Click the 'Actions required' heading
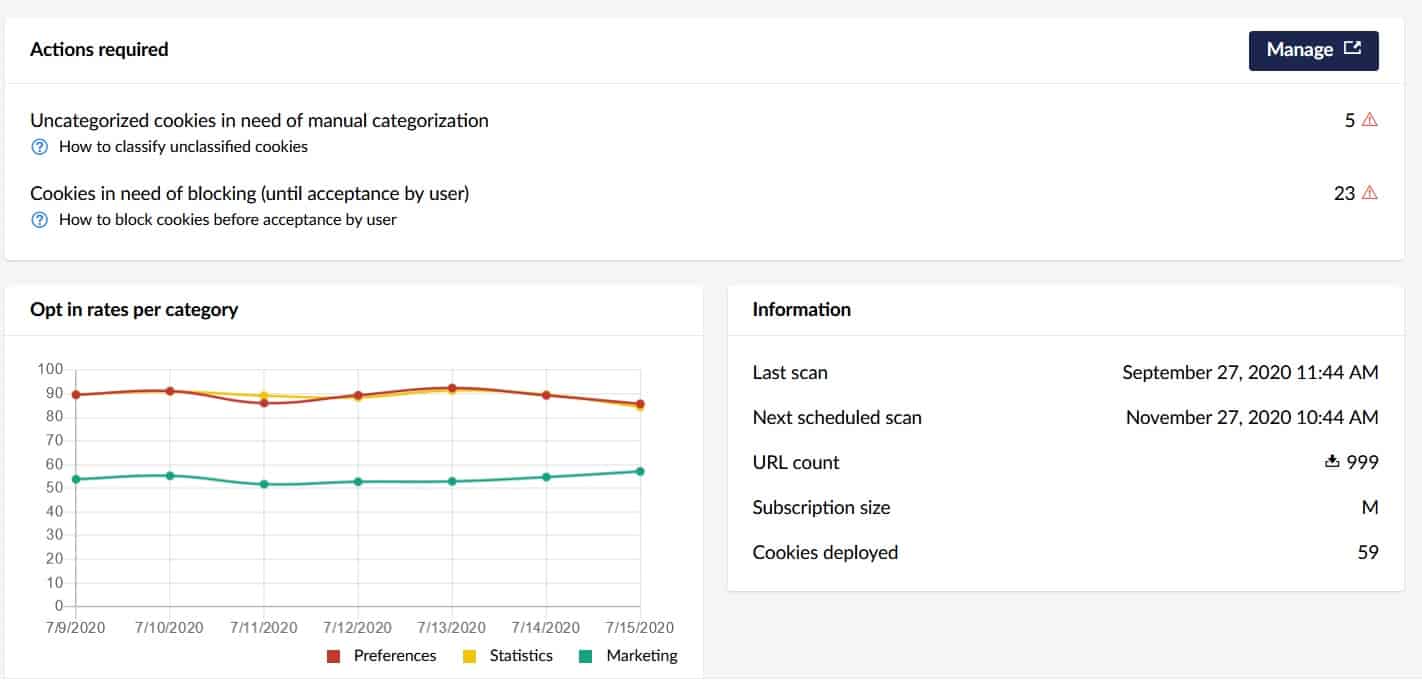This screenshot has width=1422, height=682. coord(99,49)
